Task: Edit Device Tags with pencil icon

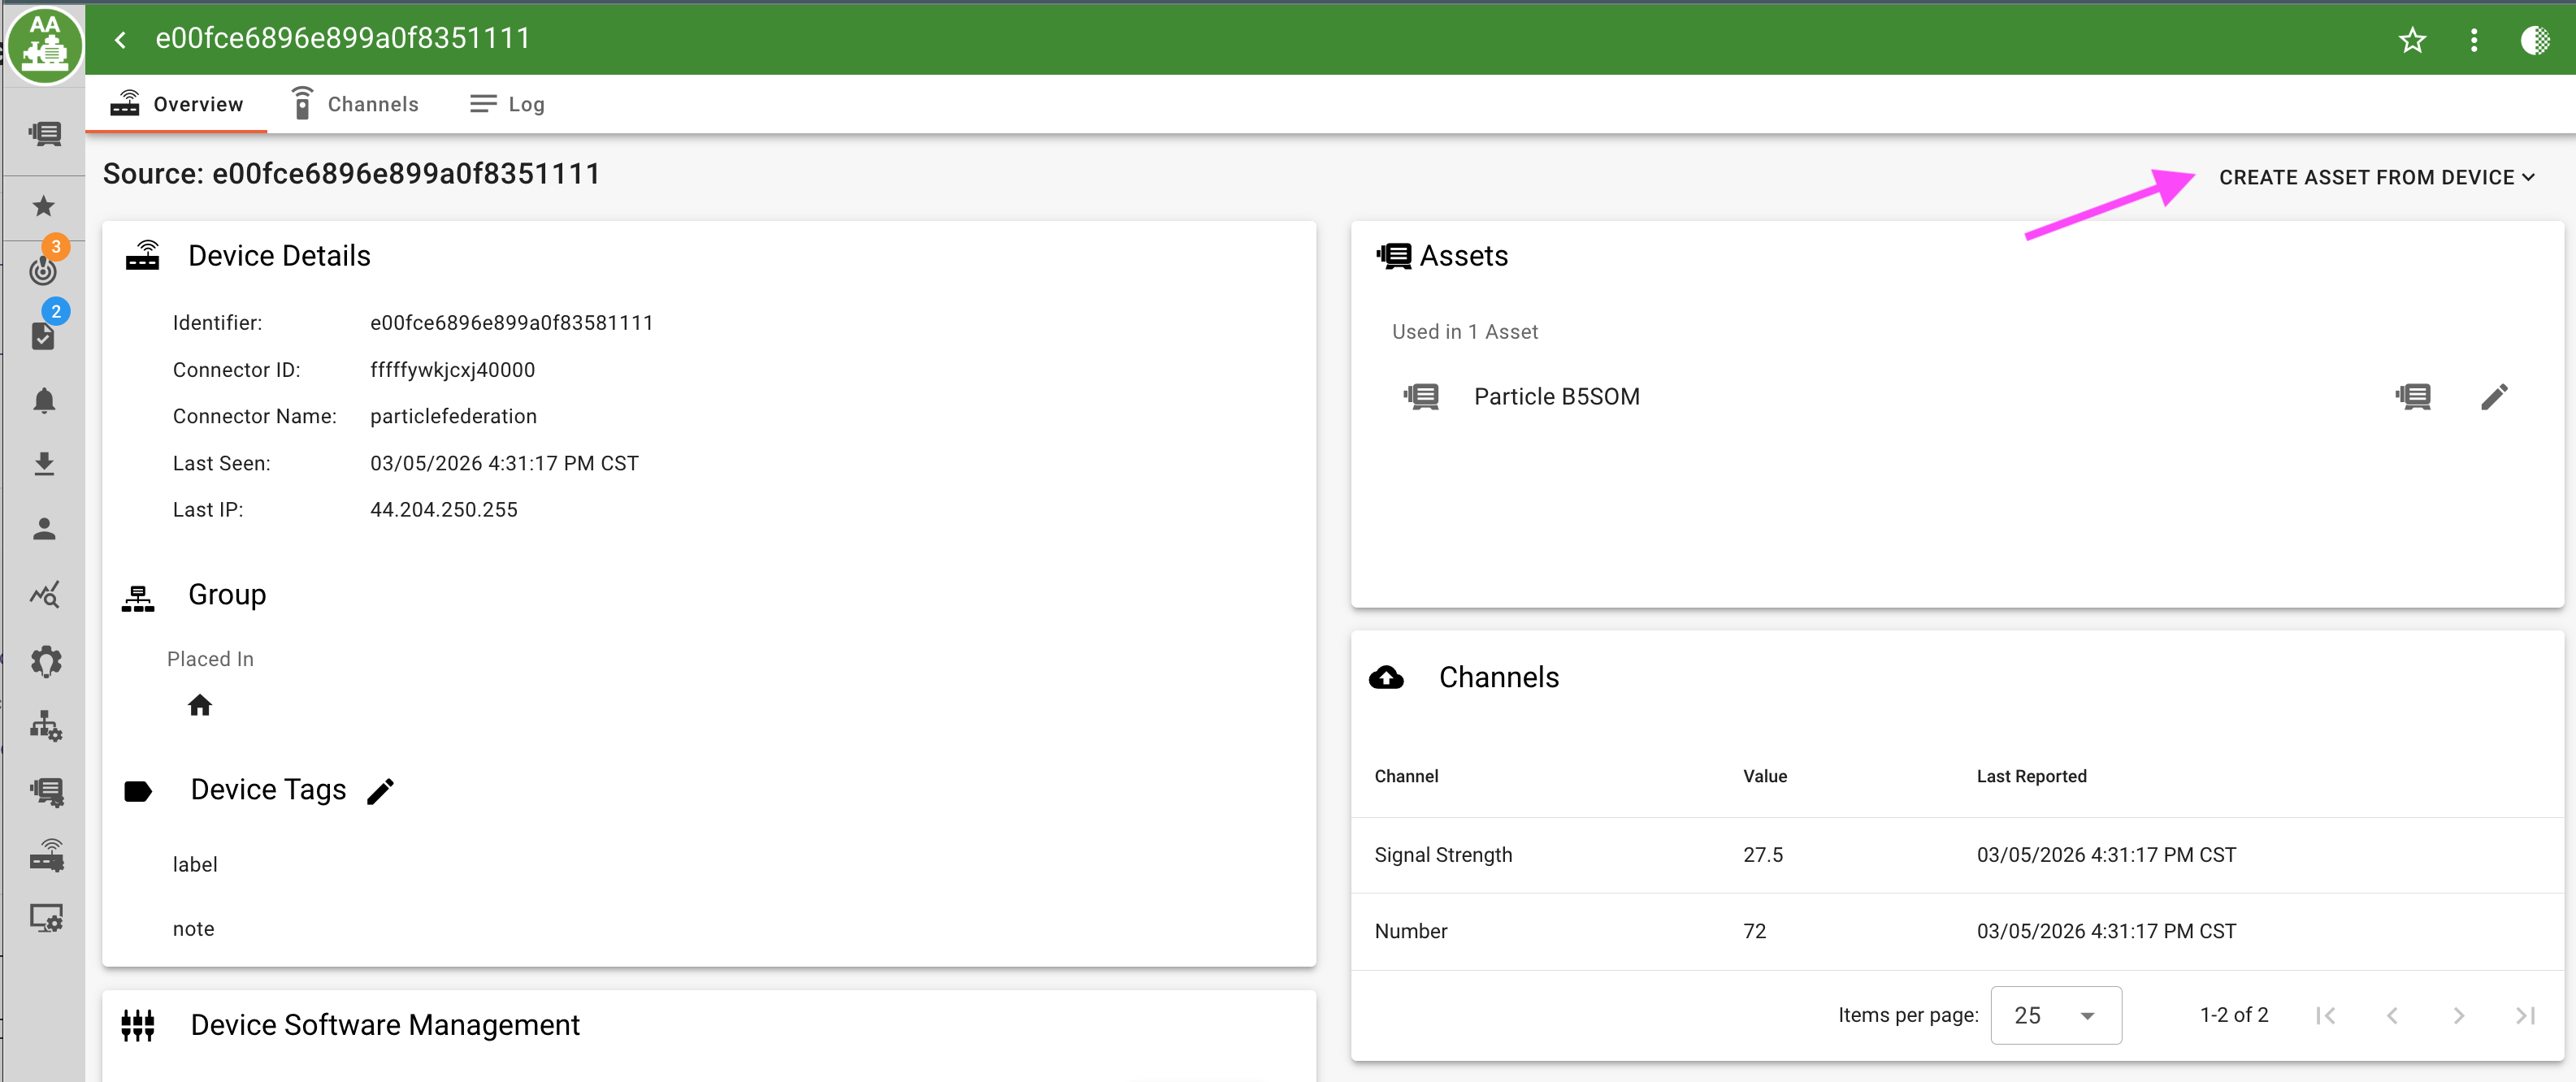Action: click(x=381, y=790)
